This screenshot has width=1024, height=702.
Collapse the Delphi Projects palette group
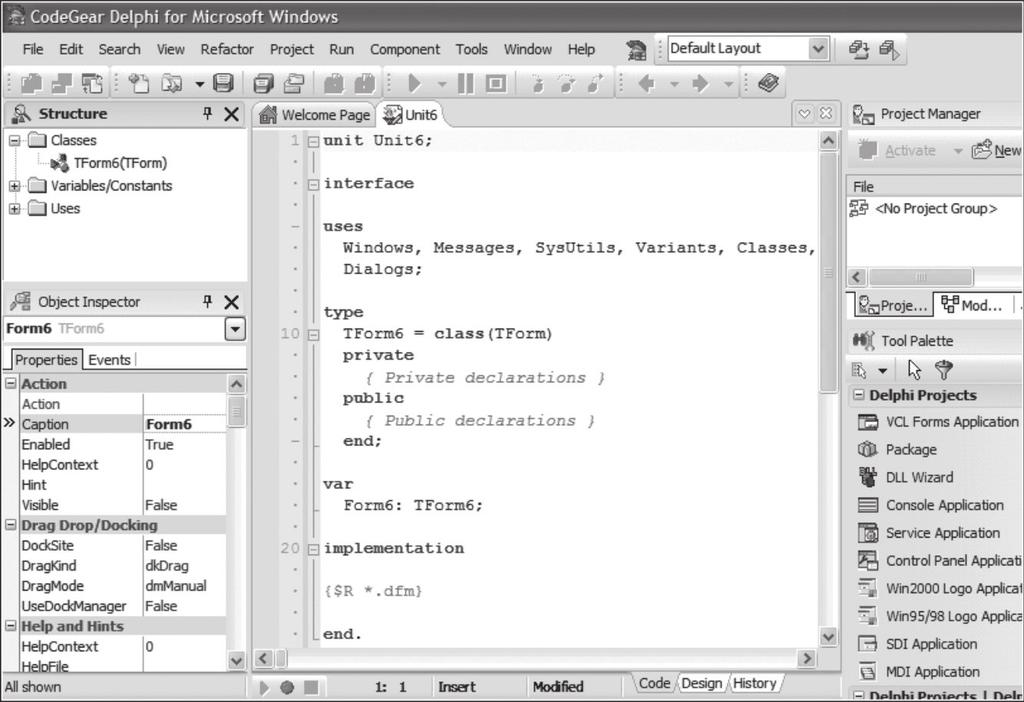859,395
